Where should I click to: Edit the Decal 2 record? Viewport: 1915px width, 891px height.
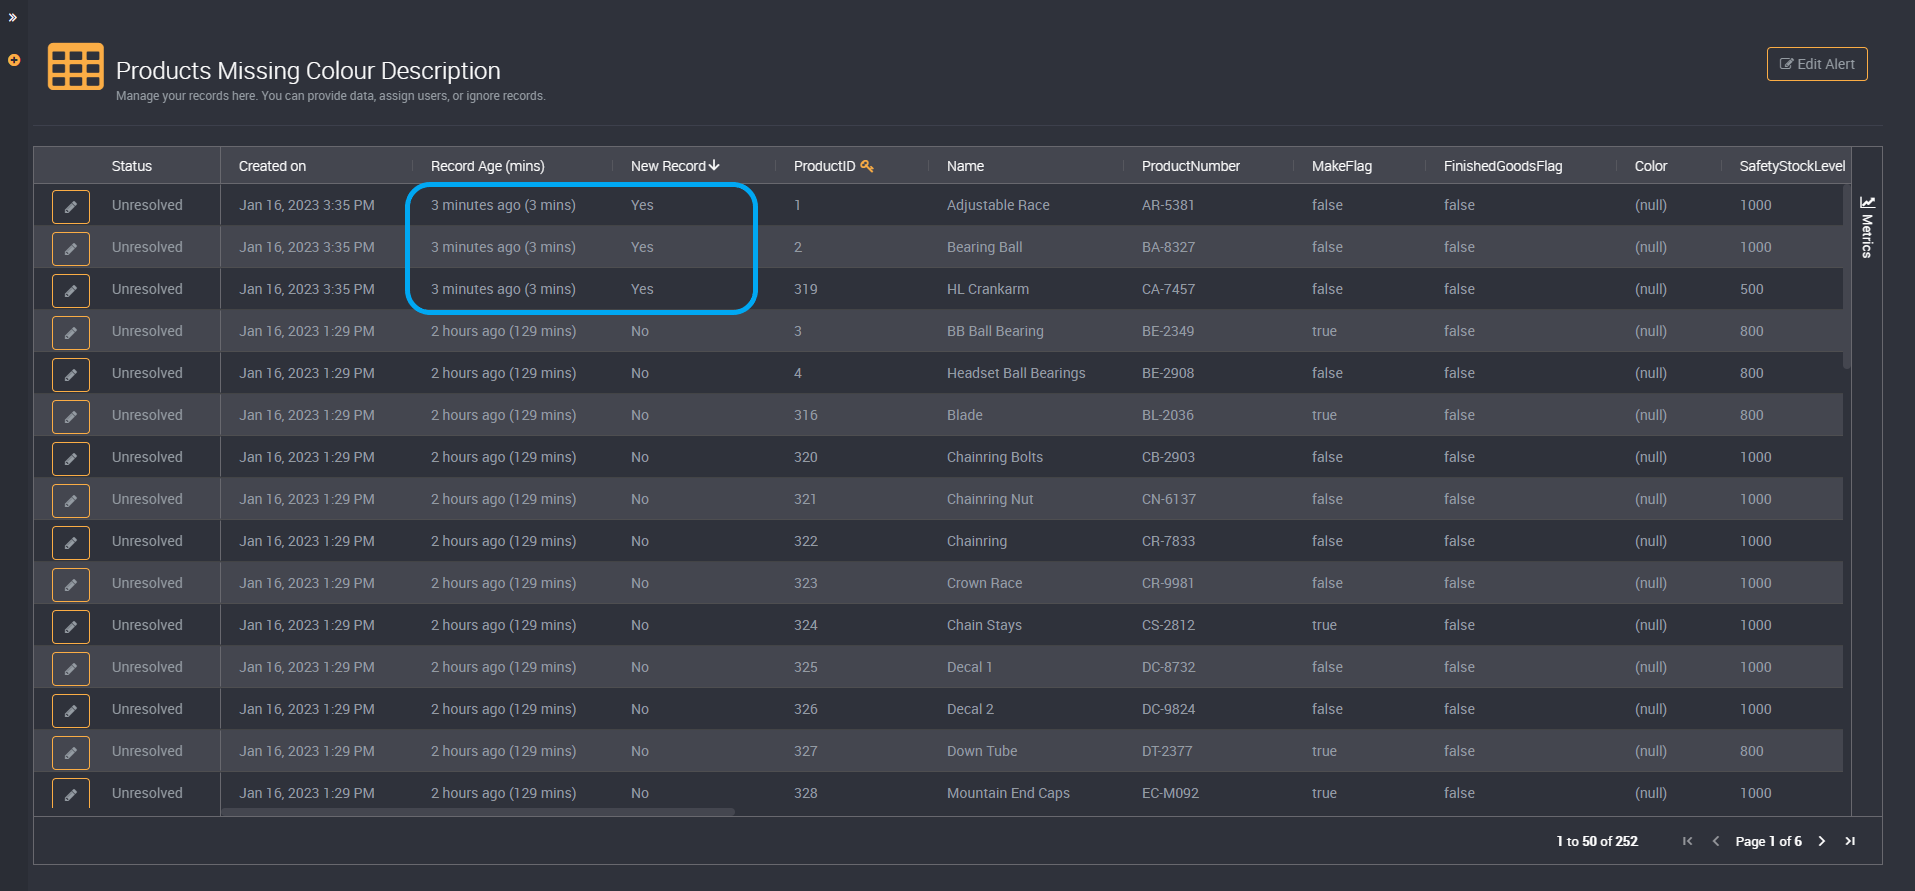click(71, 710)
